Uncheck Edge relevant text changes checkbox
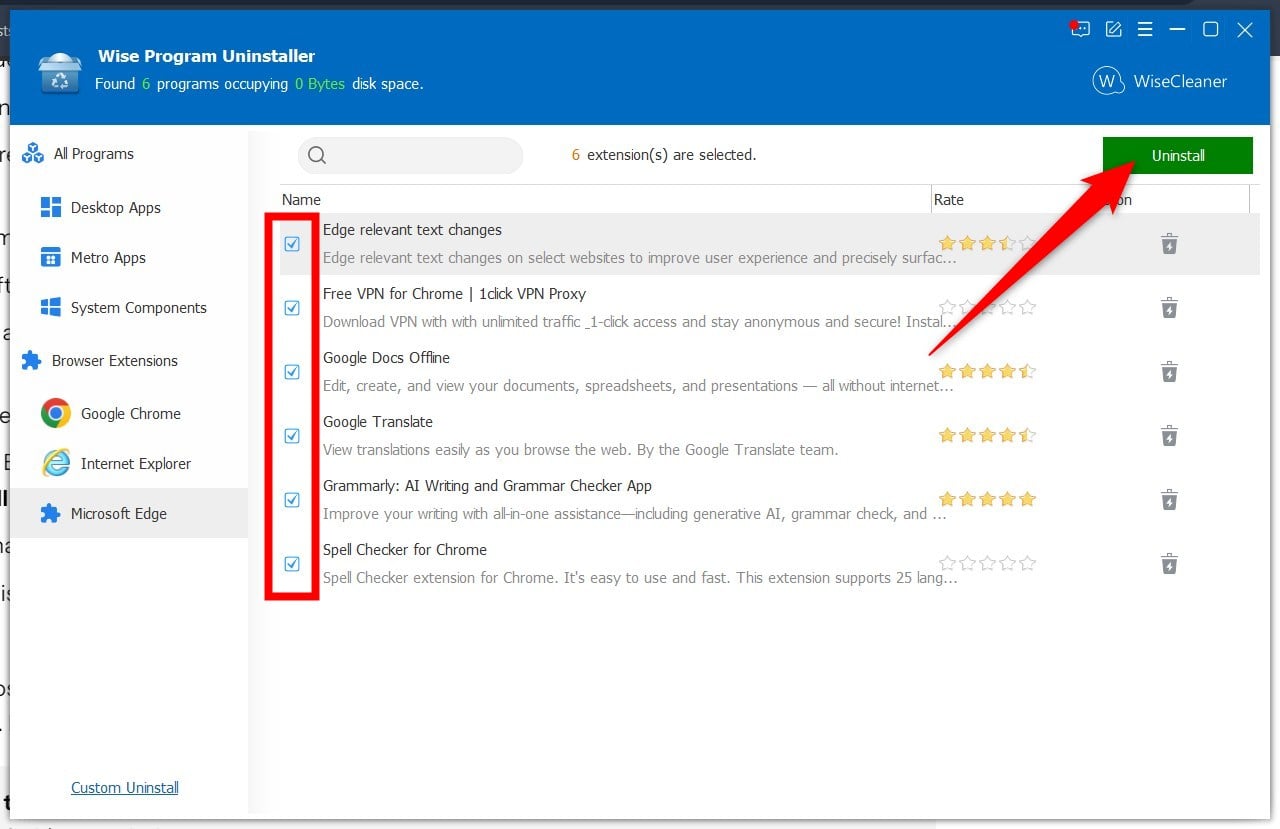Screen dimensions: 1280x829 coord(292,244)
